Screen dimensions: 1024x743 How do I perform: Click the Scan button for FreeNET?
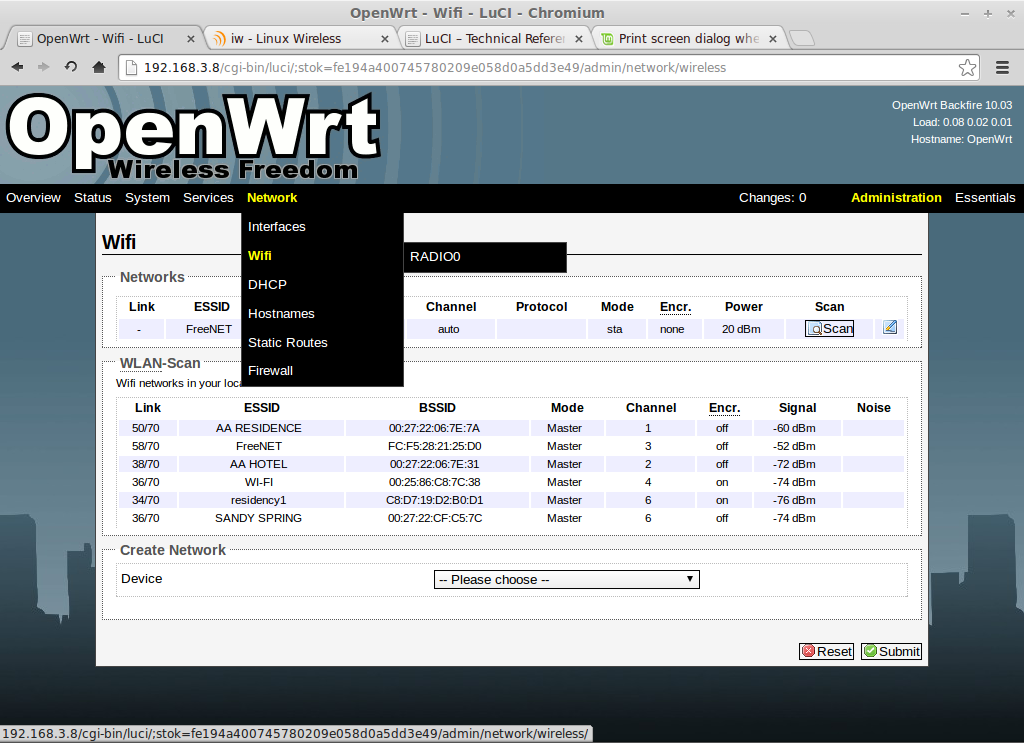pyautogui.click(x=829, y=328)
